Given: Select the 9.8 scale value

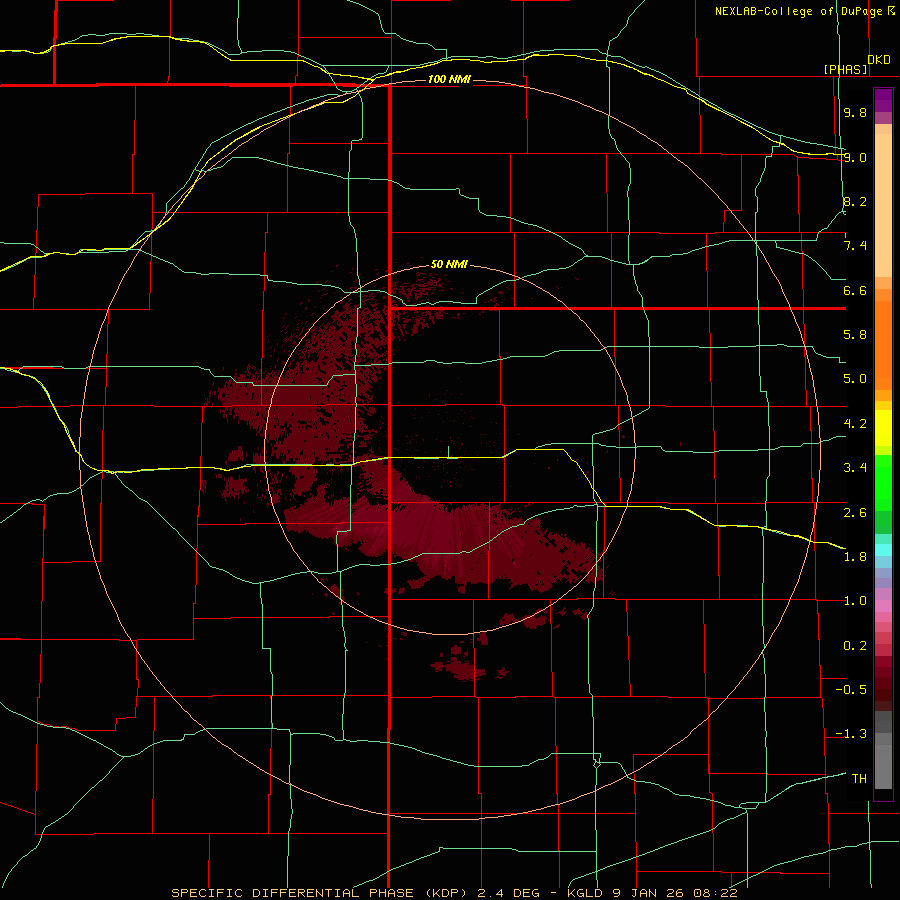Looking at the screenshot, I should pos(855,112).
